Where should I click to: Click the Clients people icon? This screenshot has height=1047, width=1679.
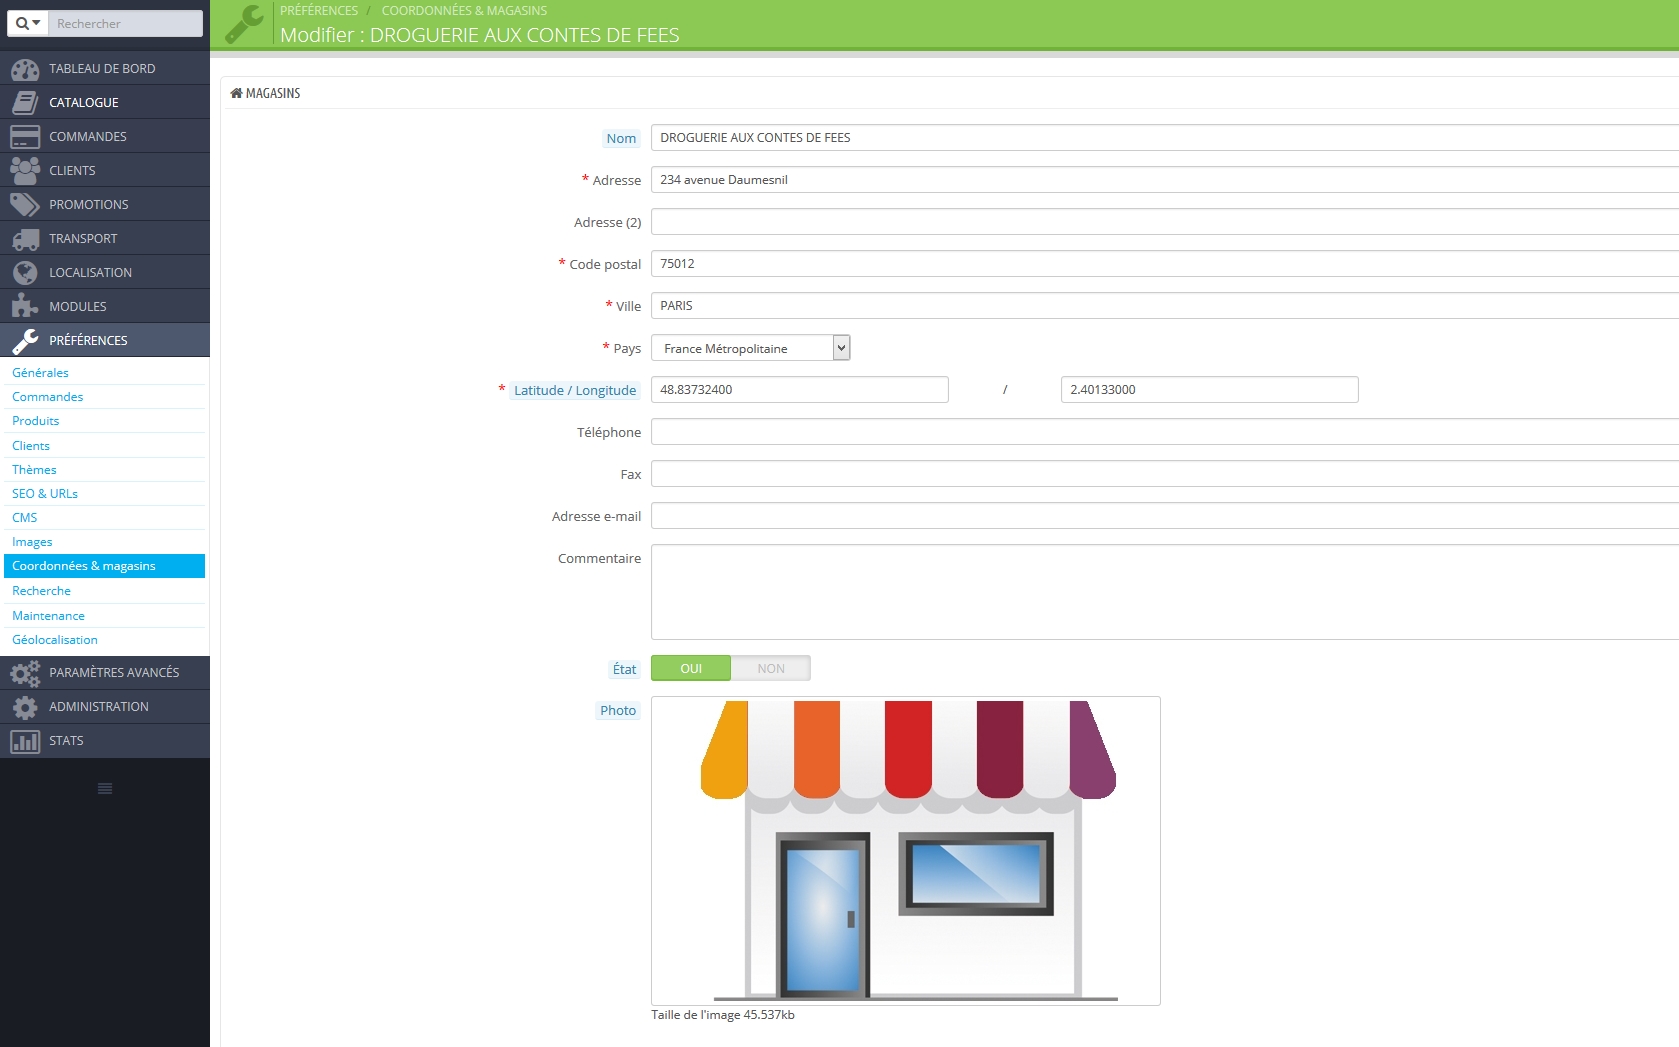point(25,171)
